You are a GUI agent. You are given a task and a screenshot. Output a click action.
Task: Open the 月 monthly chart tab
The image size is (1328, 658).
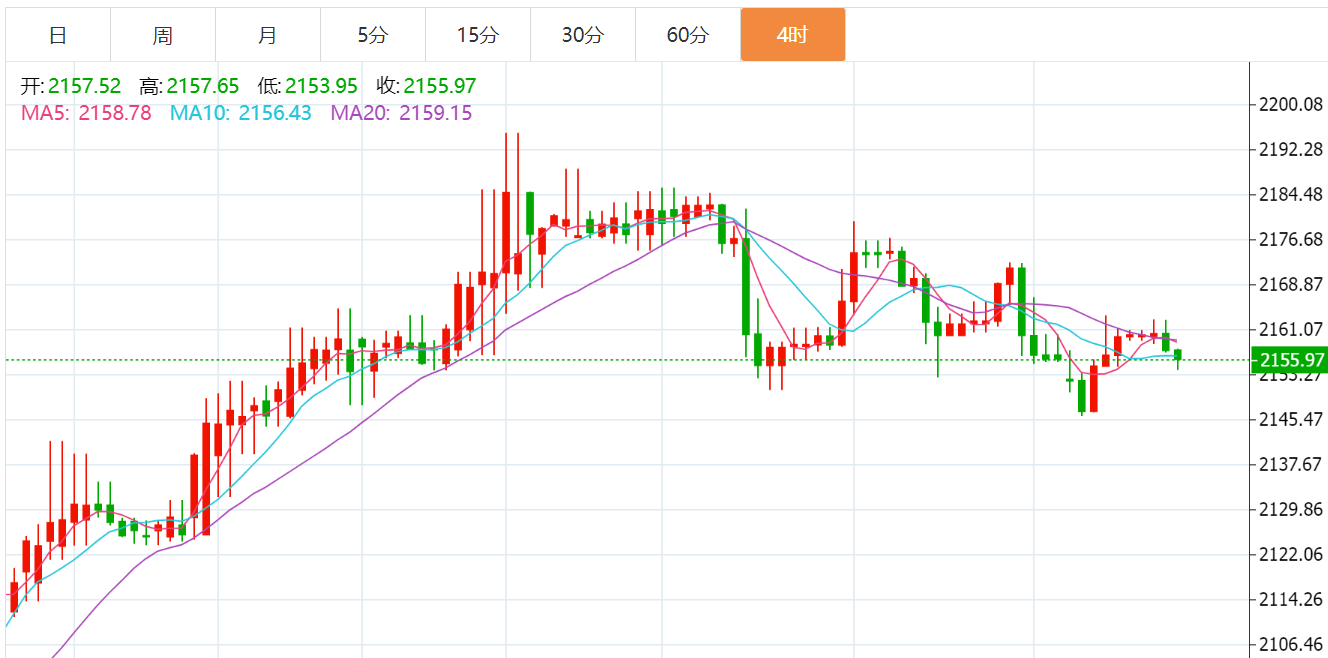click(x=268, y=35)
